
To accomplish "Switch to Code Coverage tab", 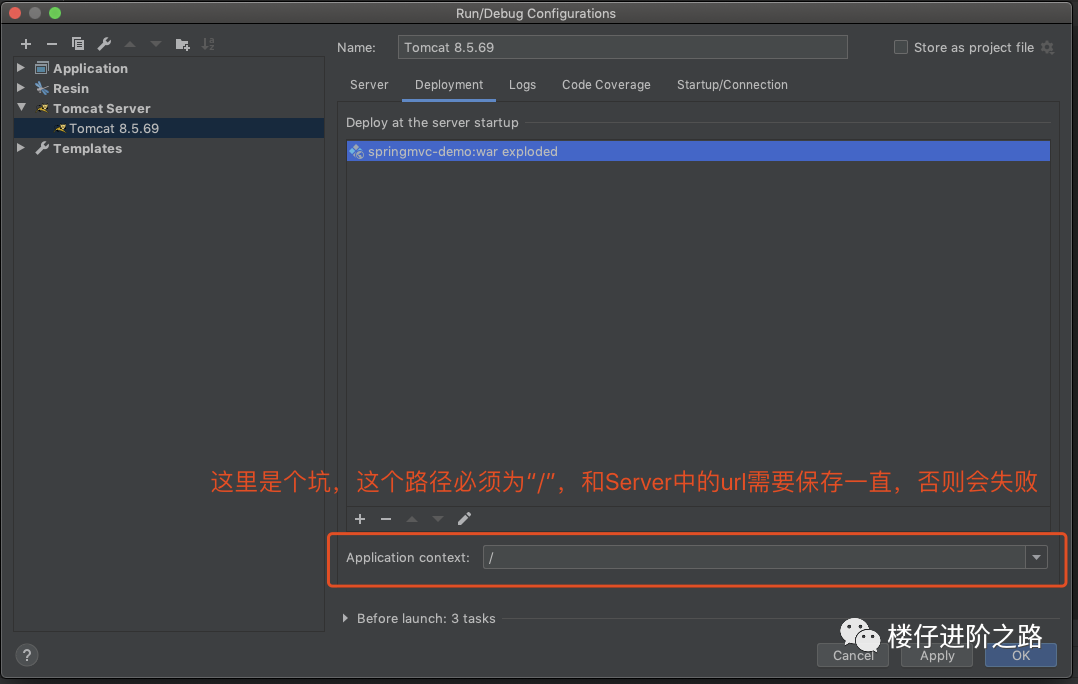I will pyautogui.click(x=606, y=85).
